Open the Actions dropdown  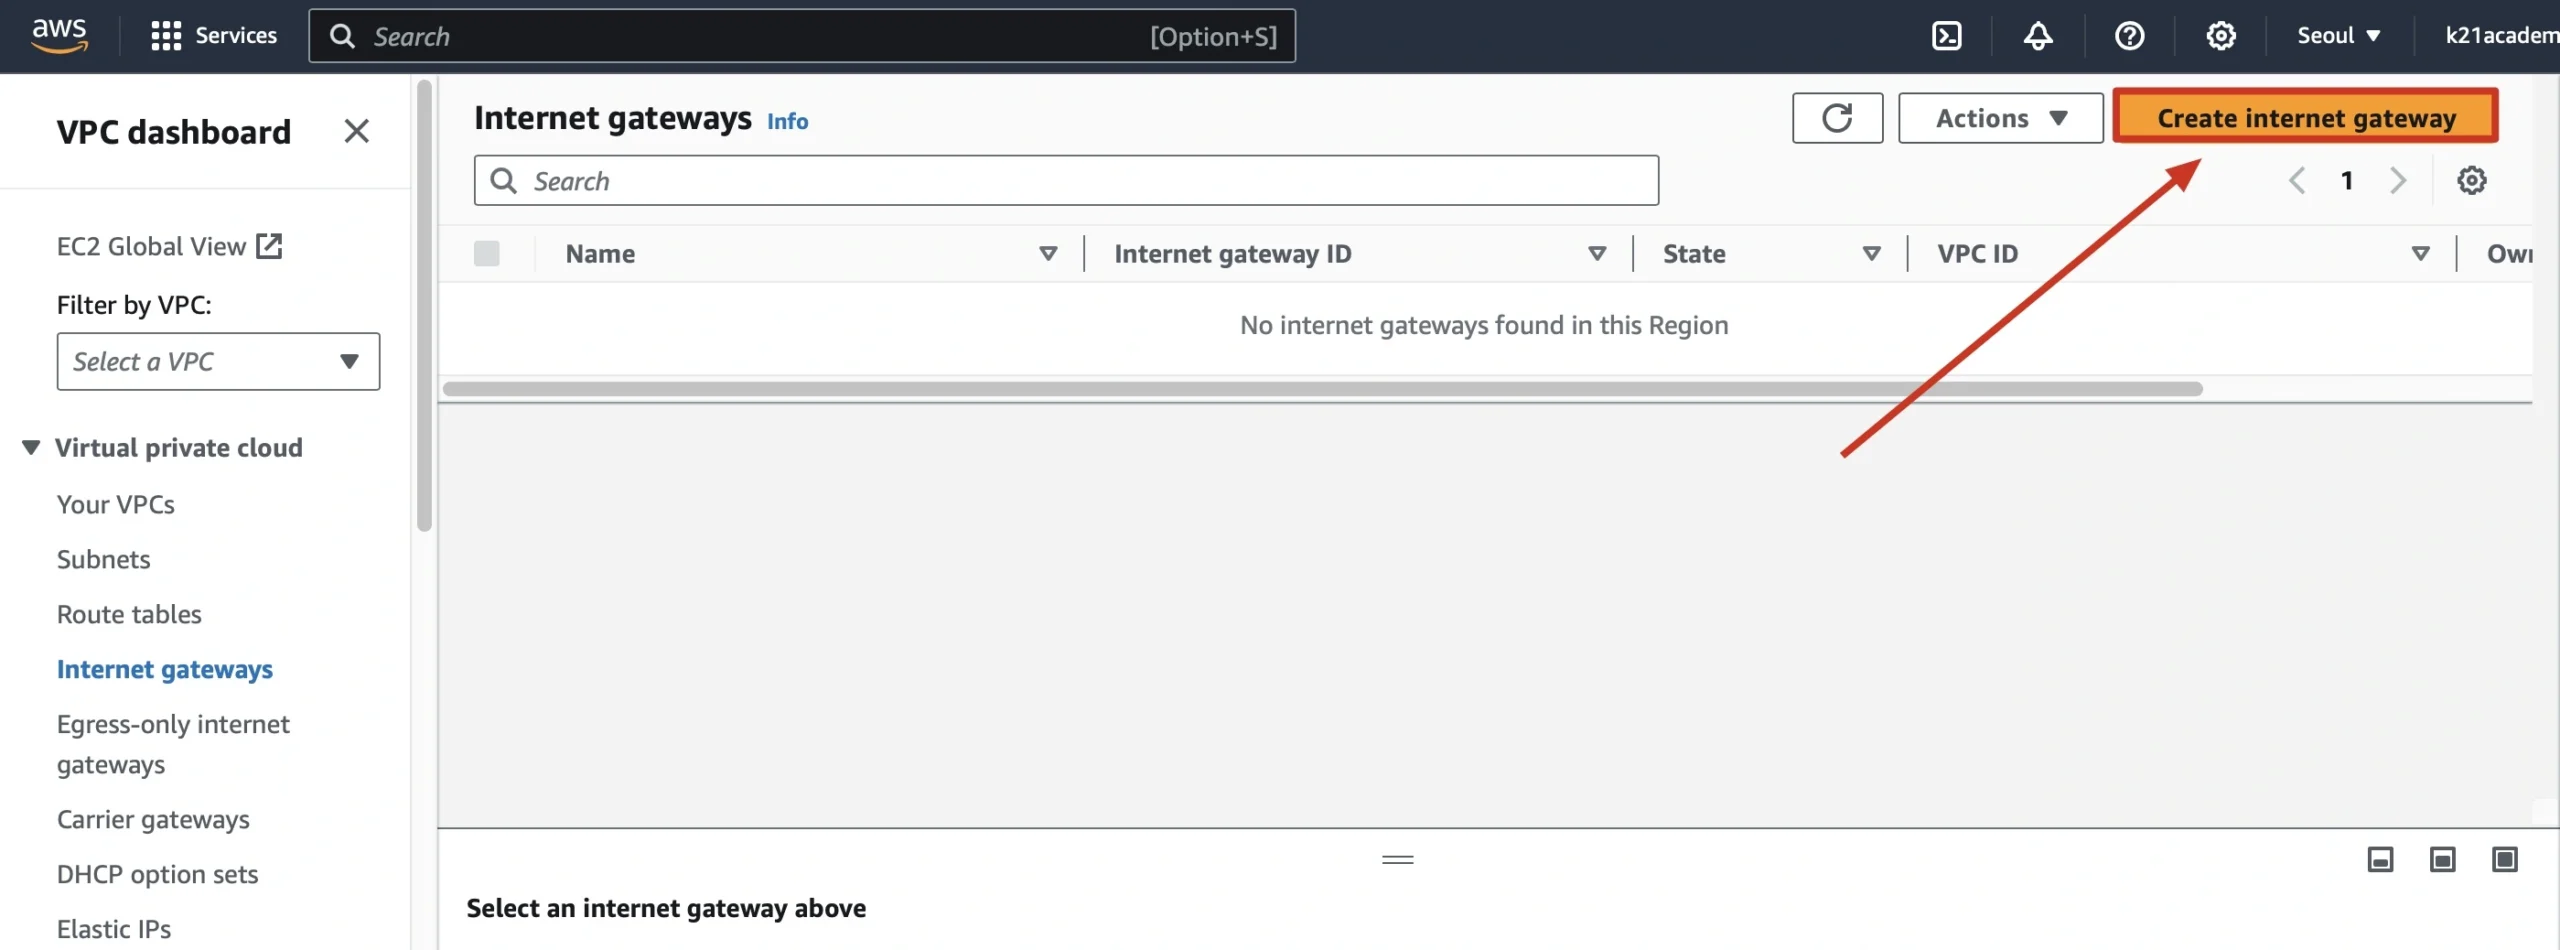[2000, 118]
